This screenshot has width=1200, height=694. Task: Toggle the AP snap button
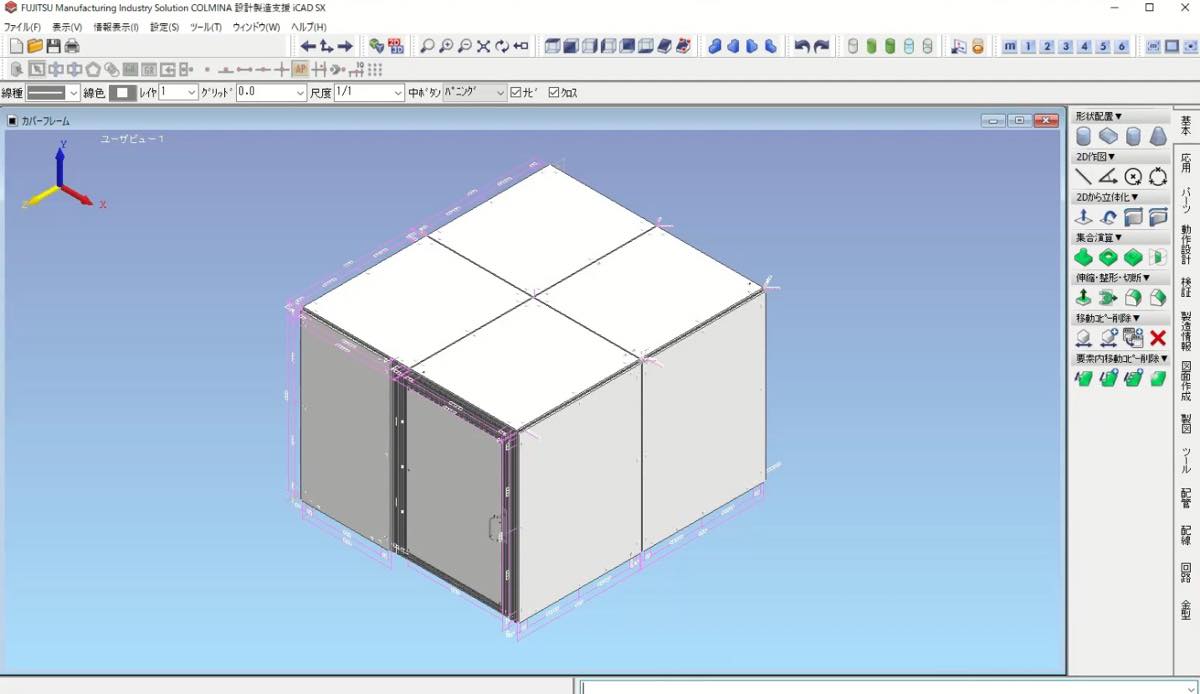click(x=300, y=69)
